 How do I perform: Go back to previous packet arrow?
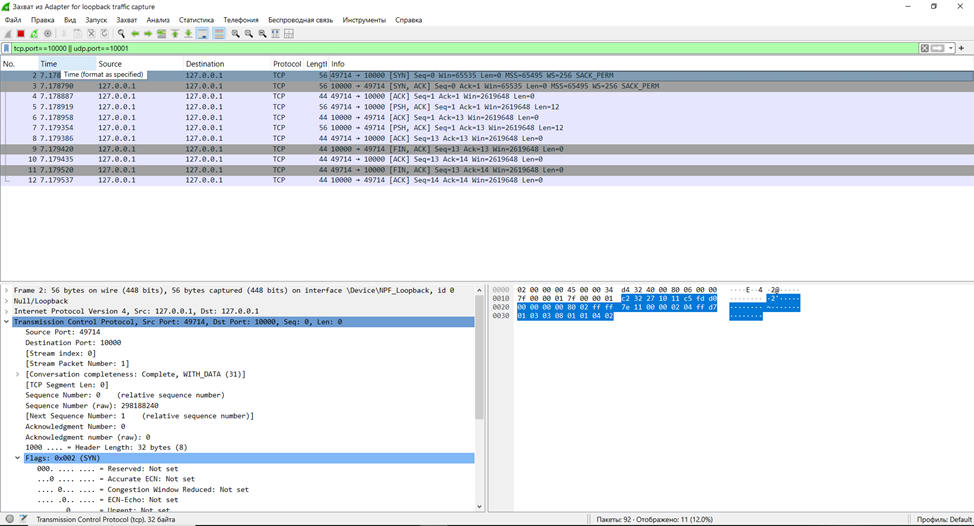[135, 33]
